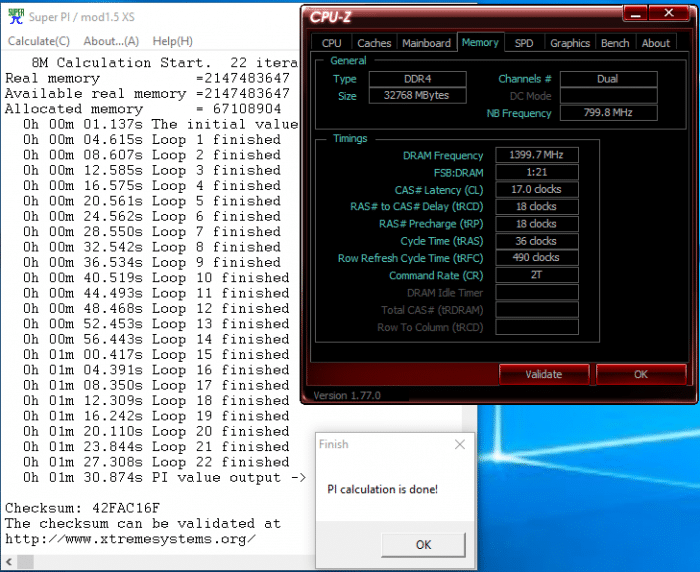Minimize the CPU-Z window

coord(635,13)
